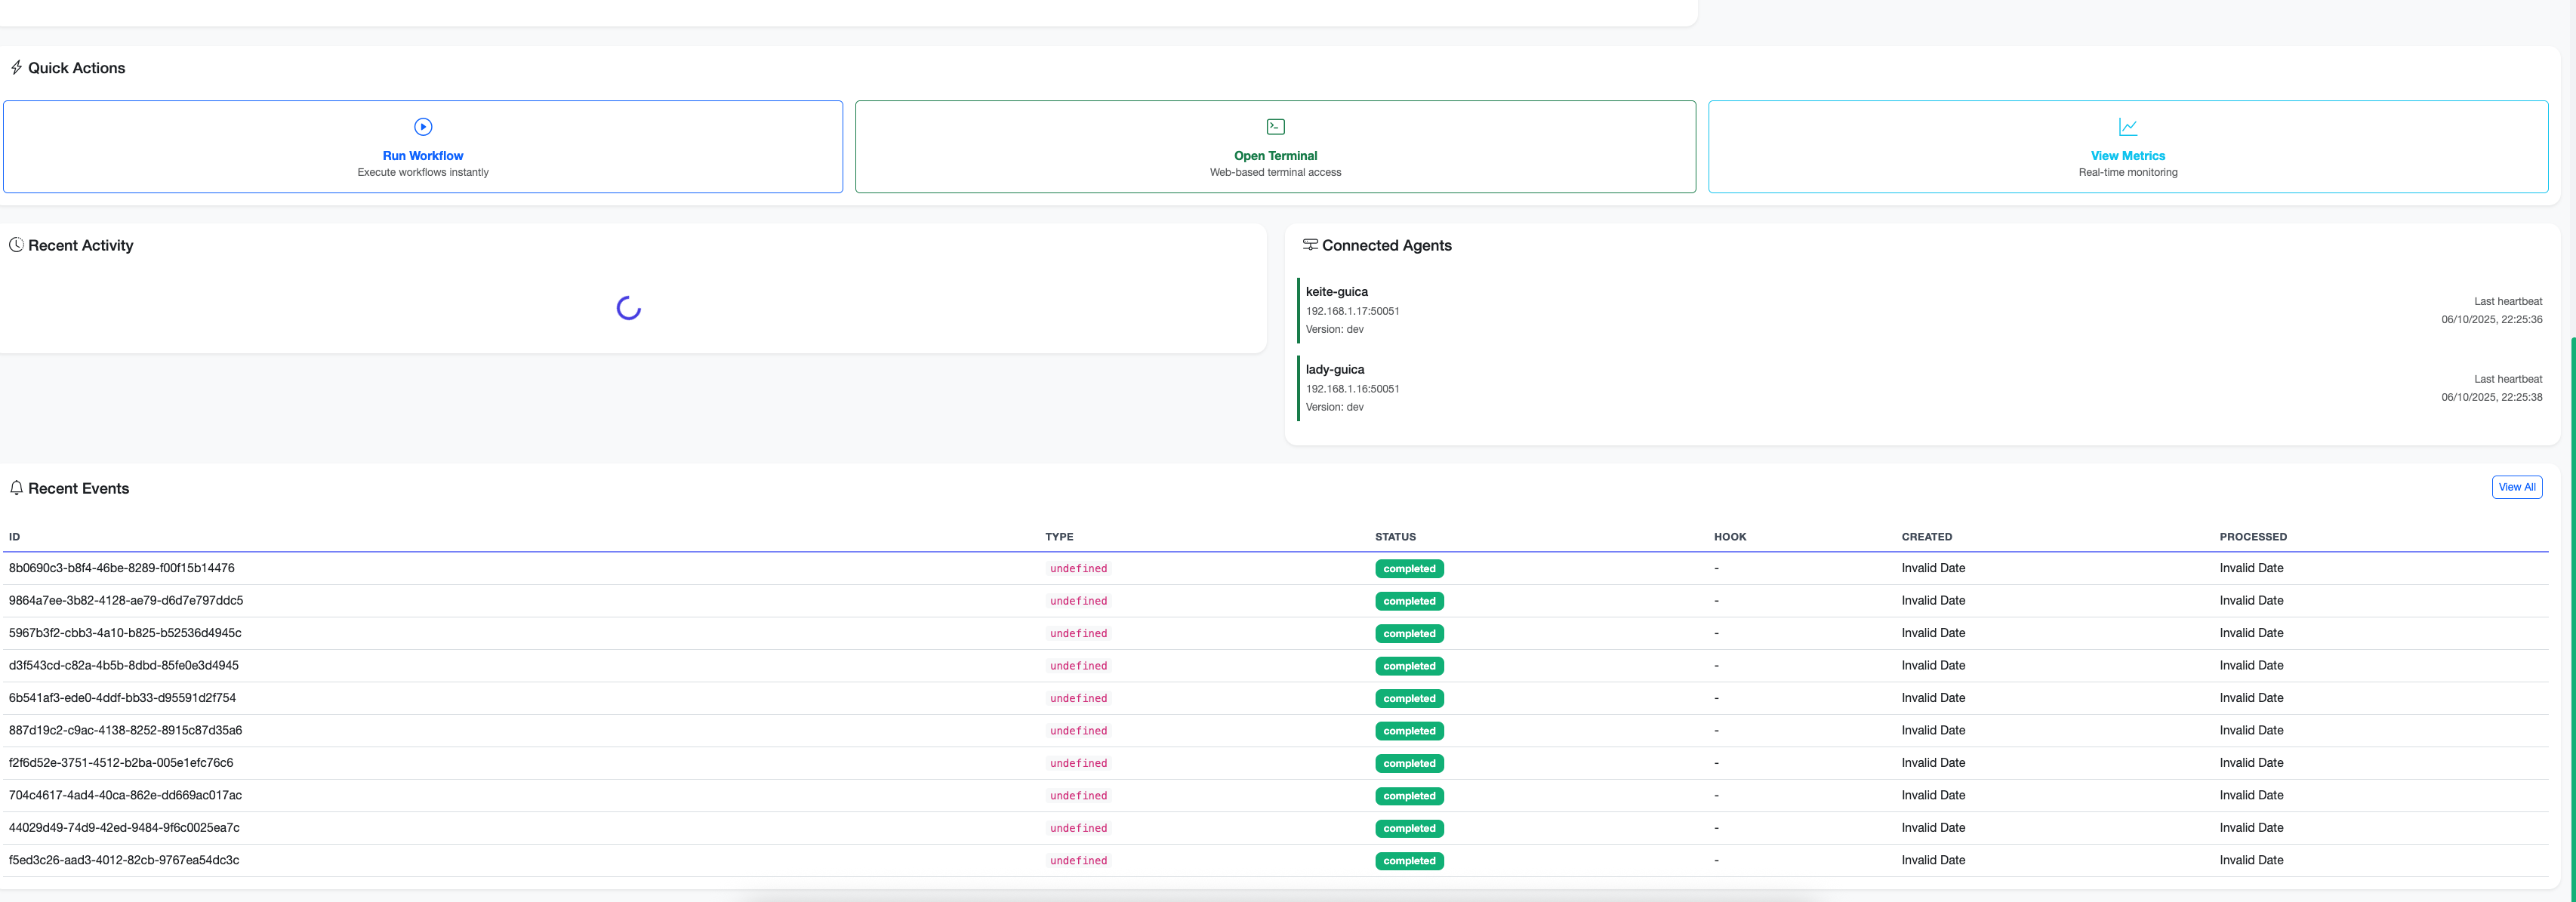Image resolution: width=2576 pixels, height=902 pixels.
Task: Click the STATUS column header
Action: [x=1395, y=537]
